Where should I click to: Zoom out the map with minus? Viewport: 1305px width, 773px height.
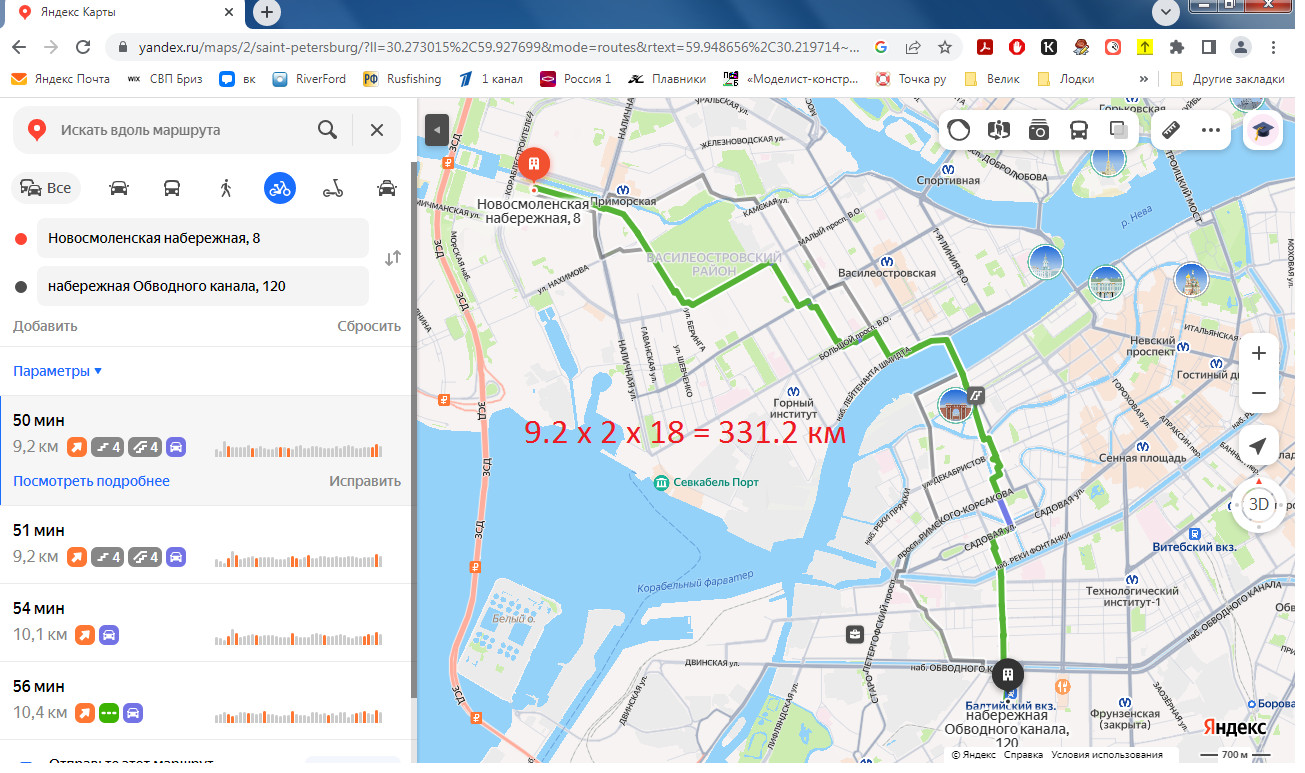[x=1259, y=393]
